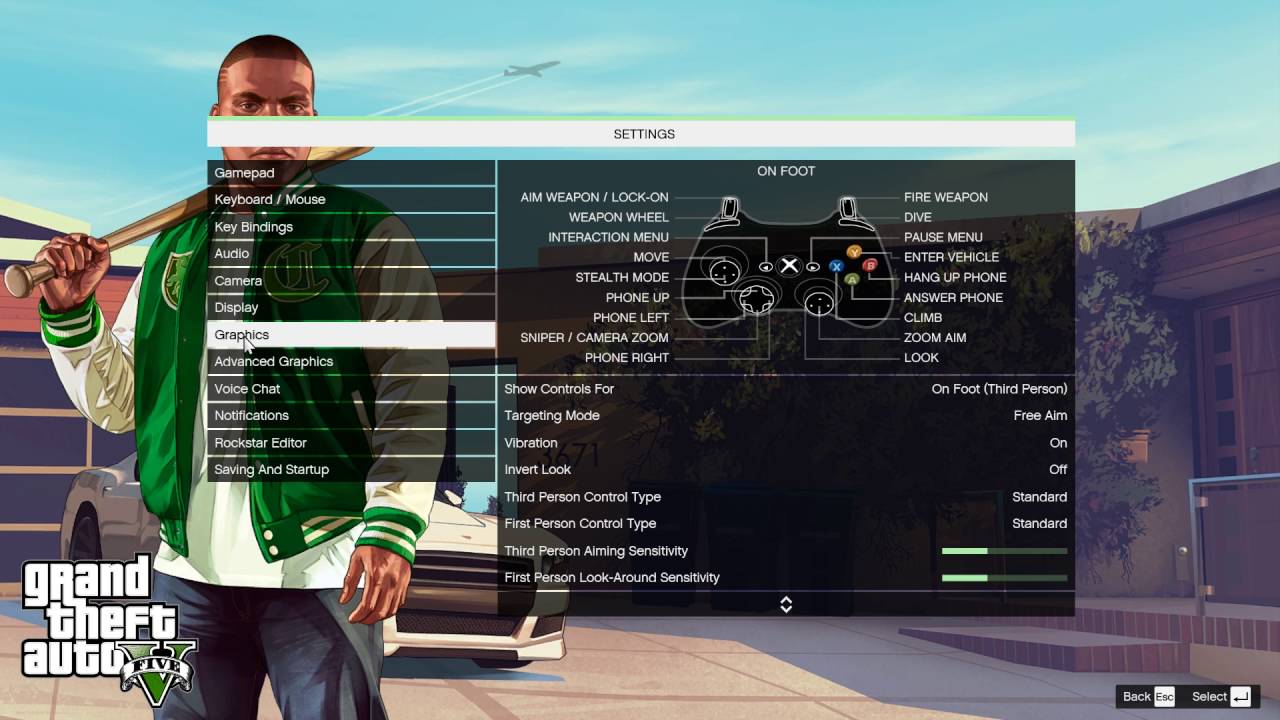Screen dimensions: 1280x720
Task: Click the Back button
Action: (x=1137, y=697)
